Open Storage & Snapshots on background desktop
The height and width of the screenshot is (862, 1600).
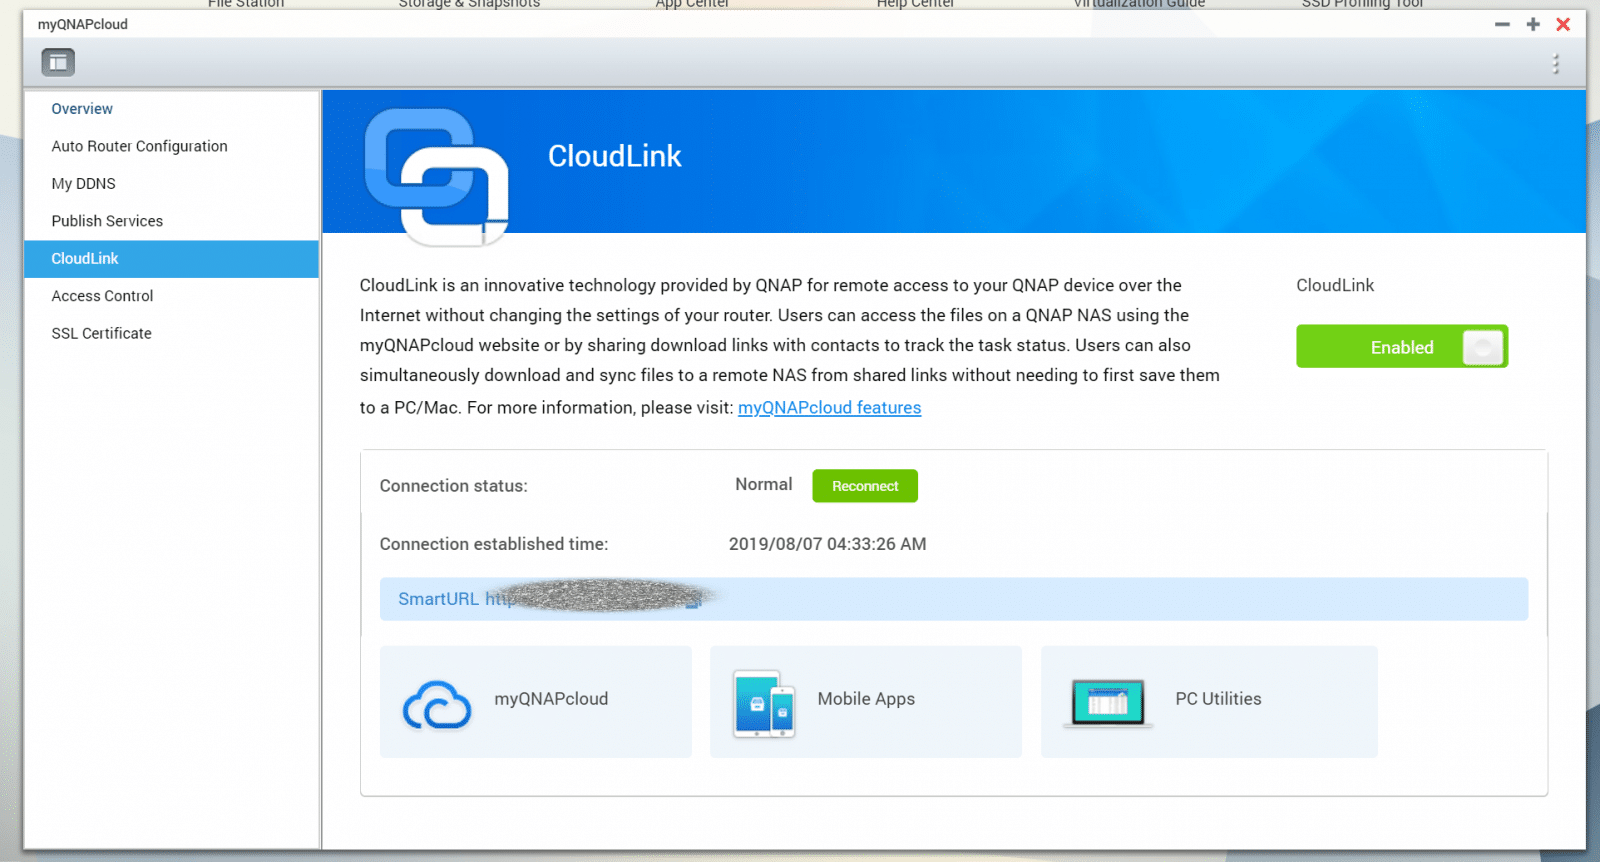point(469,4)
